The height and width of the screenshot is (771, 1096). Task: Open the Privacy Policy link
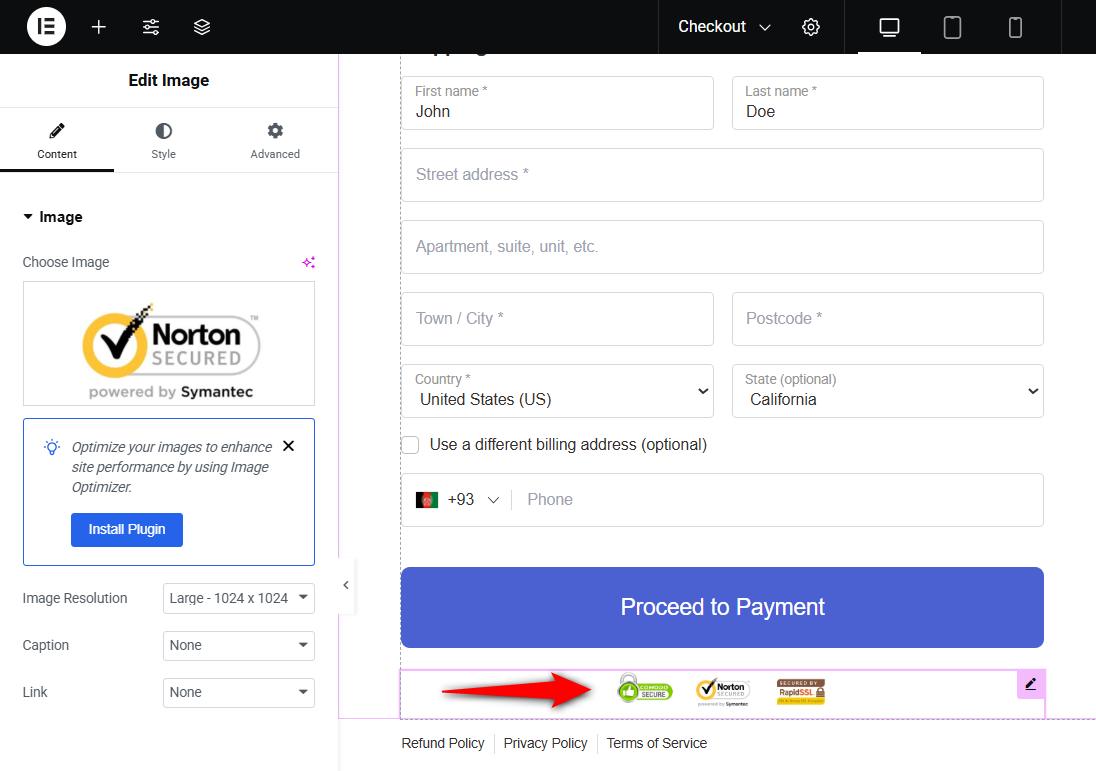coord(545,743)
